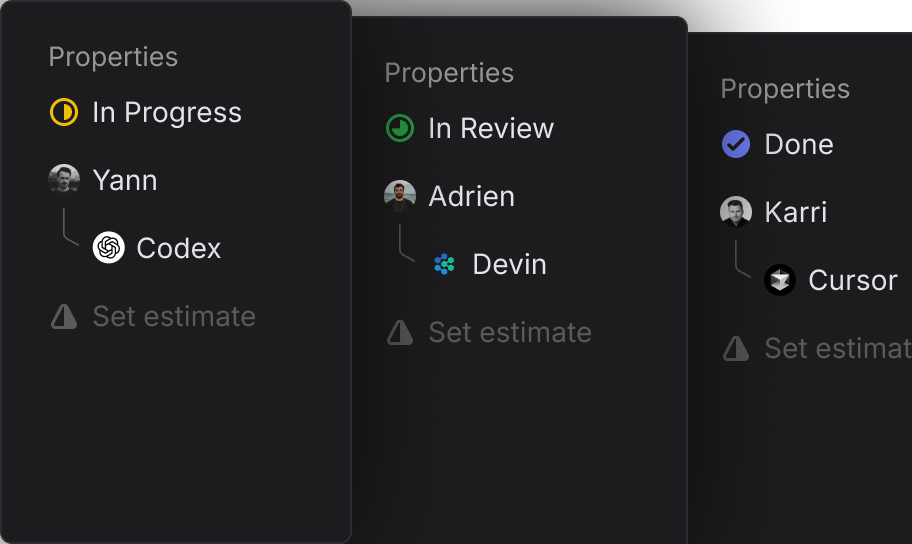Image resolution: width=912 pixels, height=544 pixels.
Task: Click Karri's avatar photo
Action: pyautogui.click(x=736, y=212)
